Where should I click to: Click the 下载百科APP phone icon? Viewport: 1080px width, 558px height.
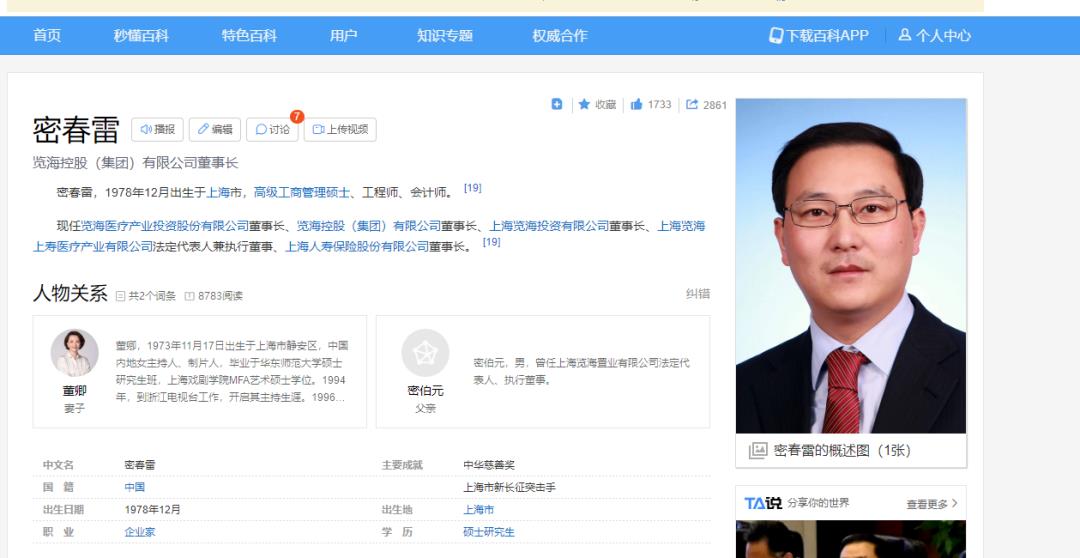[776, 36]
